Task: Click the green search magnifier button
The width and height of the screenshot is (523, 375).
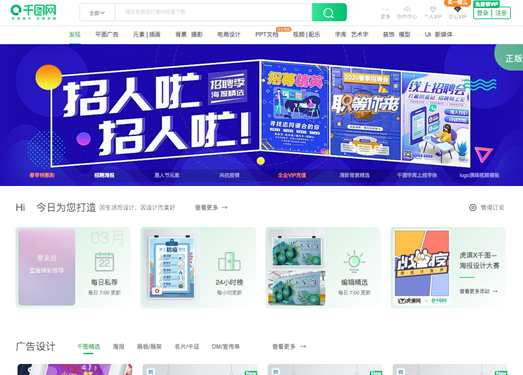Action: (x=329, y=13)
